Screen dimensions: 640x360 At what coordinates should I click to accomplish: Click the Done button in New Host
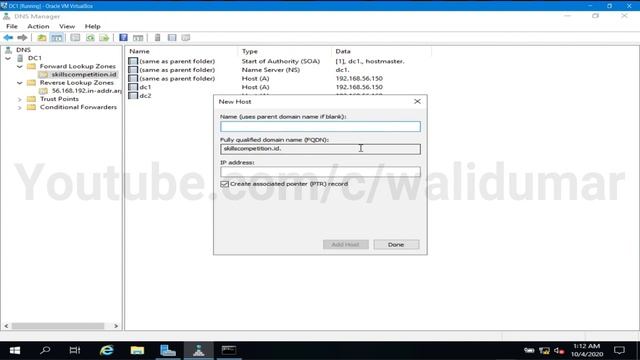pos(396,244)
